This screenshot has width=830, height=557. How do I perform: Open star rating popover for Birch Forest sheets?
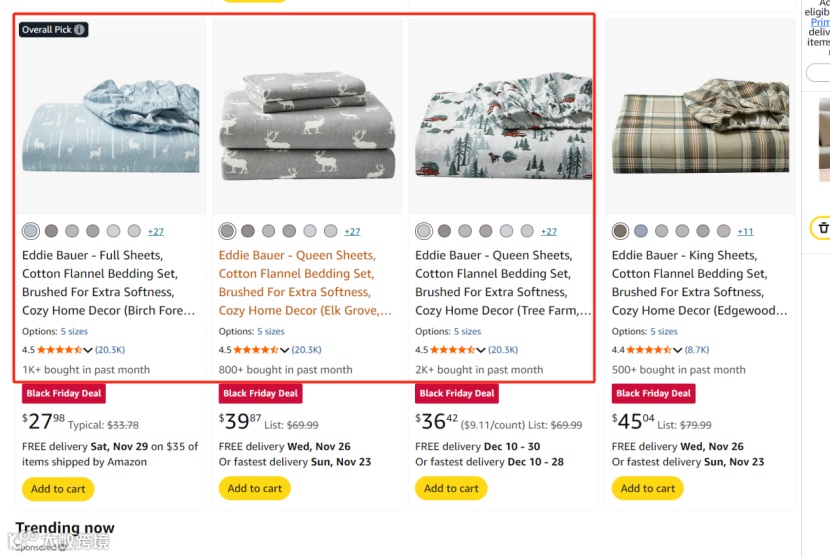coord(58,350)
